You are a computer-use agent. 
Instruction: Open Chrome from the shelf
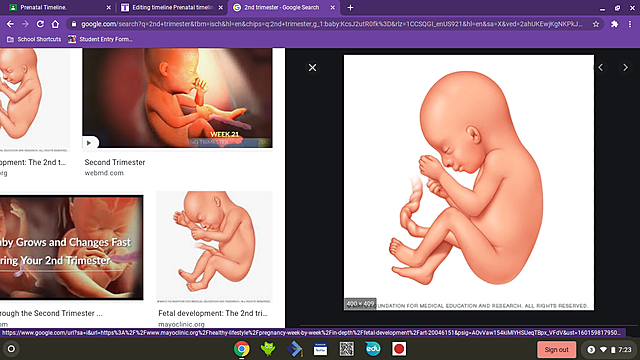(x=242, y=349)
